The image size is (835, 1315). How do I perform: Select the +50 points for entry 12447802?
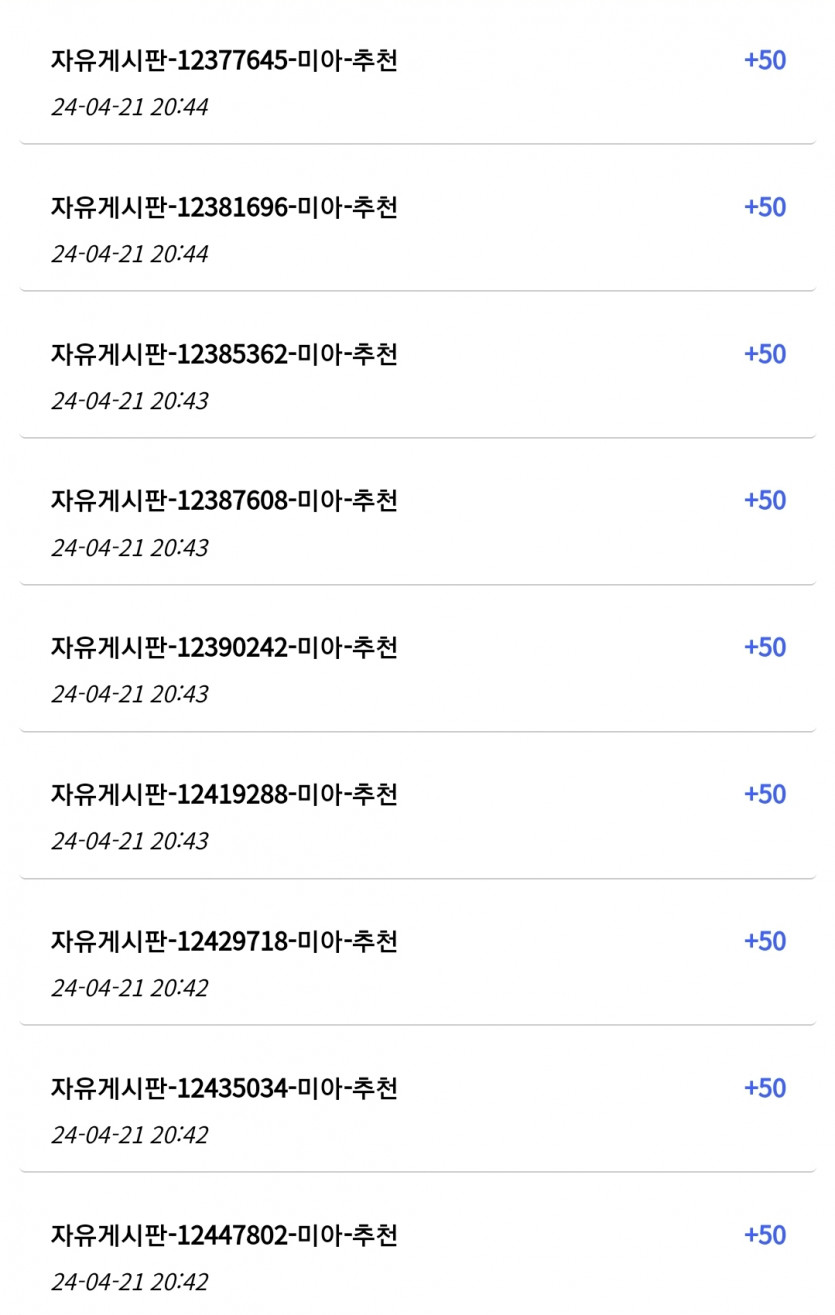coord(765,1235)
